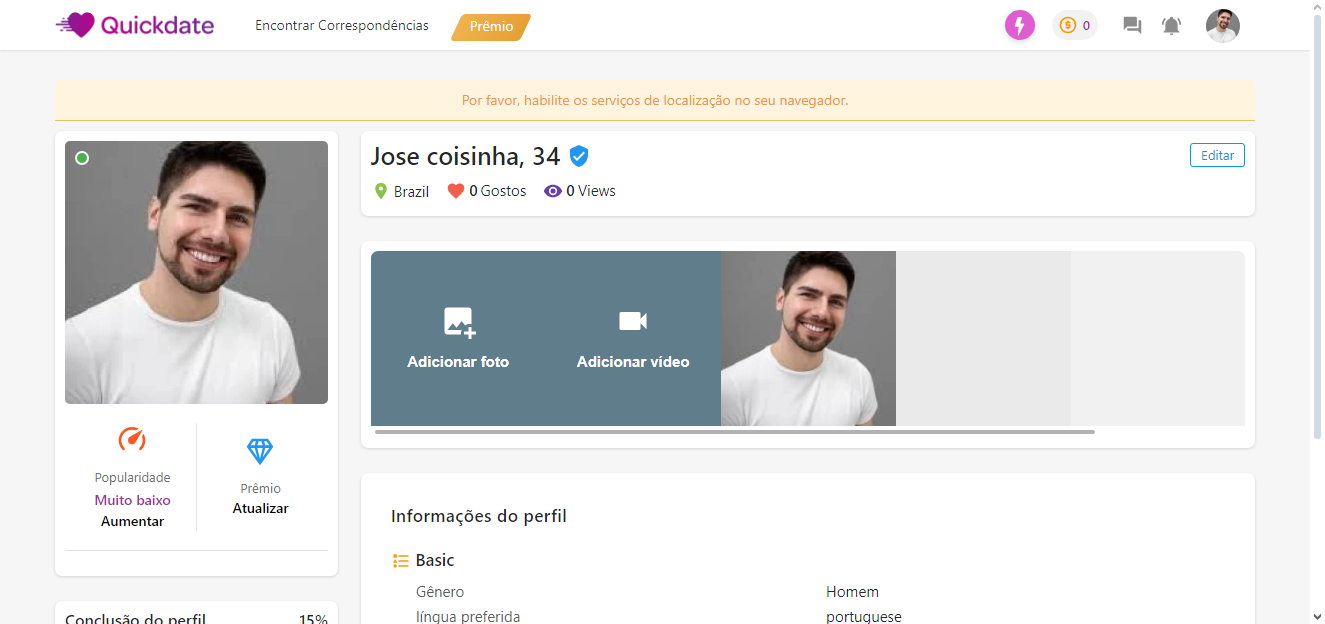Click the pink lightning boost icon
The height and width of the screenshot is (624, 1325).
[x=1019, y=25]
